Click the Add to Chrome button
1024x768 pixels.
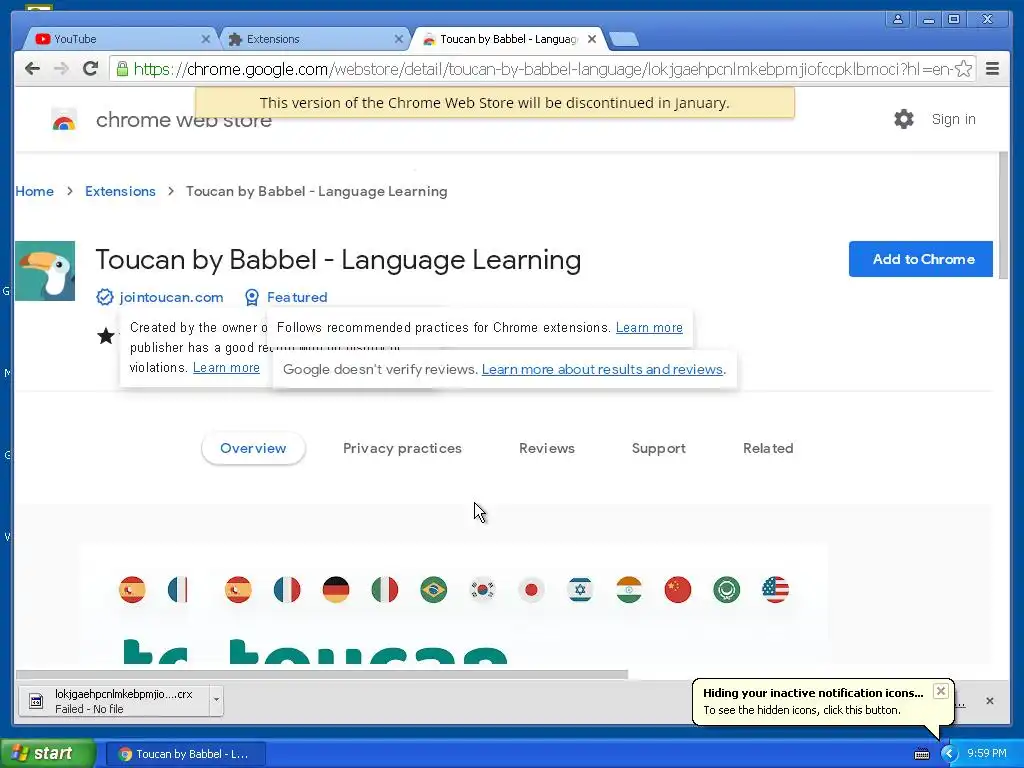pos(921,259)
